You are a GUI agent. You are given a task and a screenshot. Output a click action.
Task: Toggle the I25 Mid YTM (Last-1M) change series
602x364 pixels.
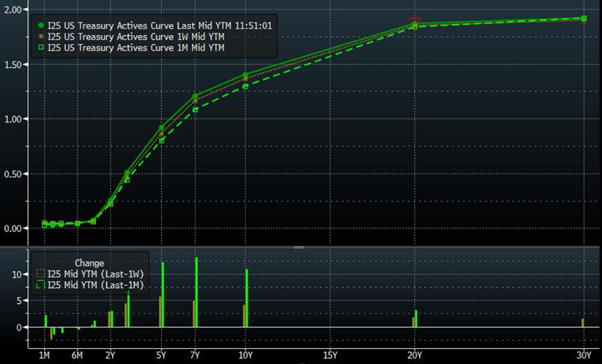coord(90,285)
